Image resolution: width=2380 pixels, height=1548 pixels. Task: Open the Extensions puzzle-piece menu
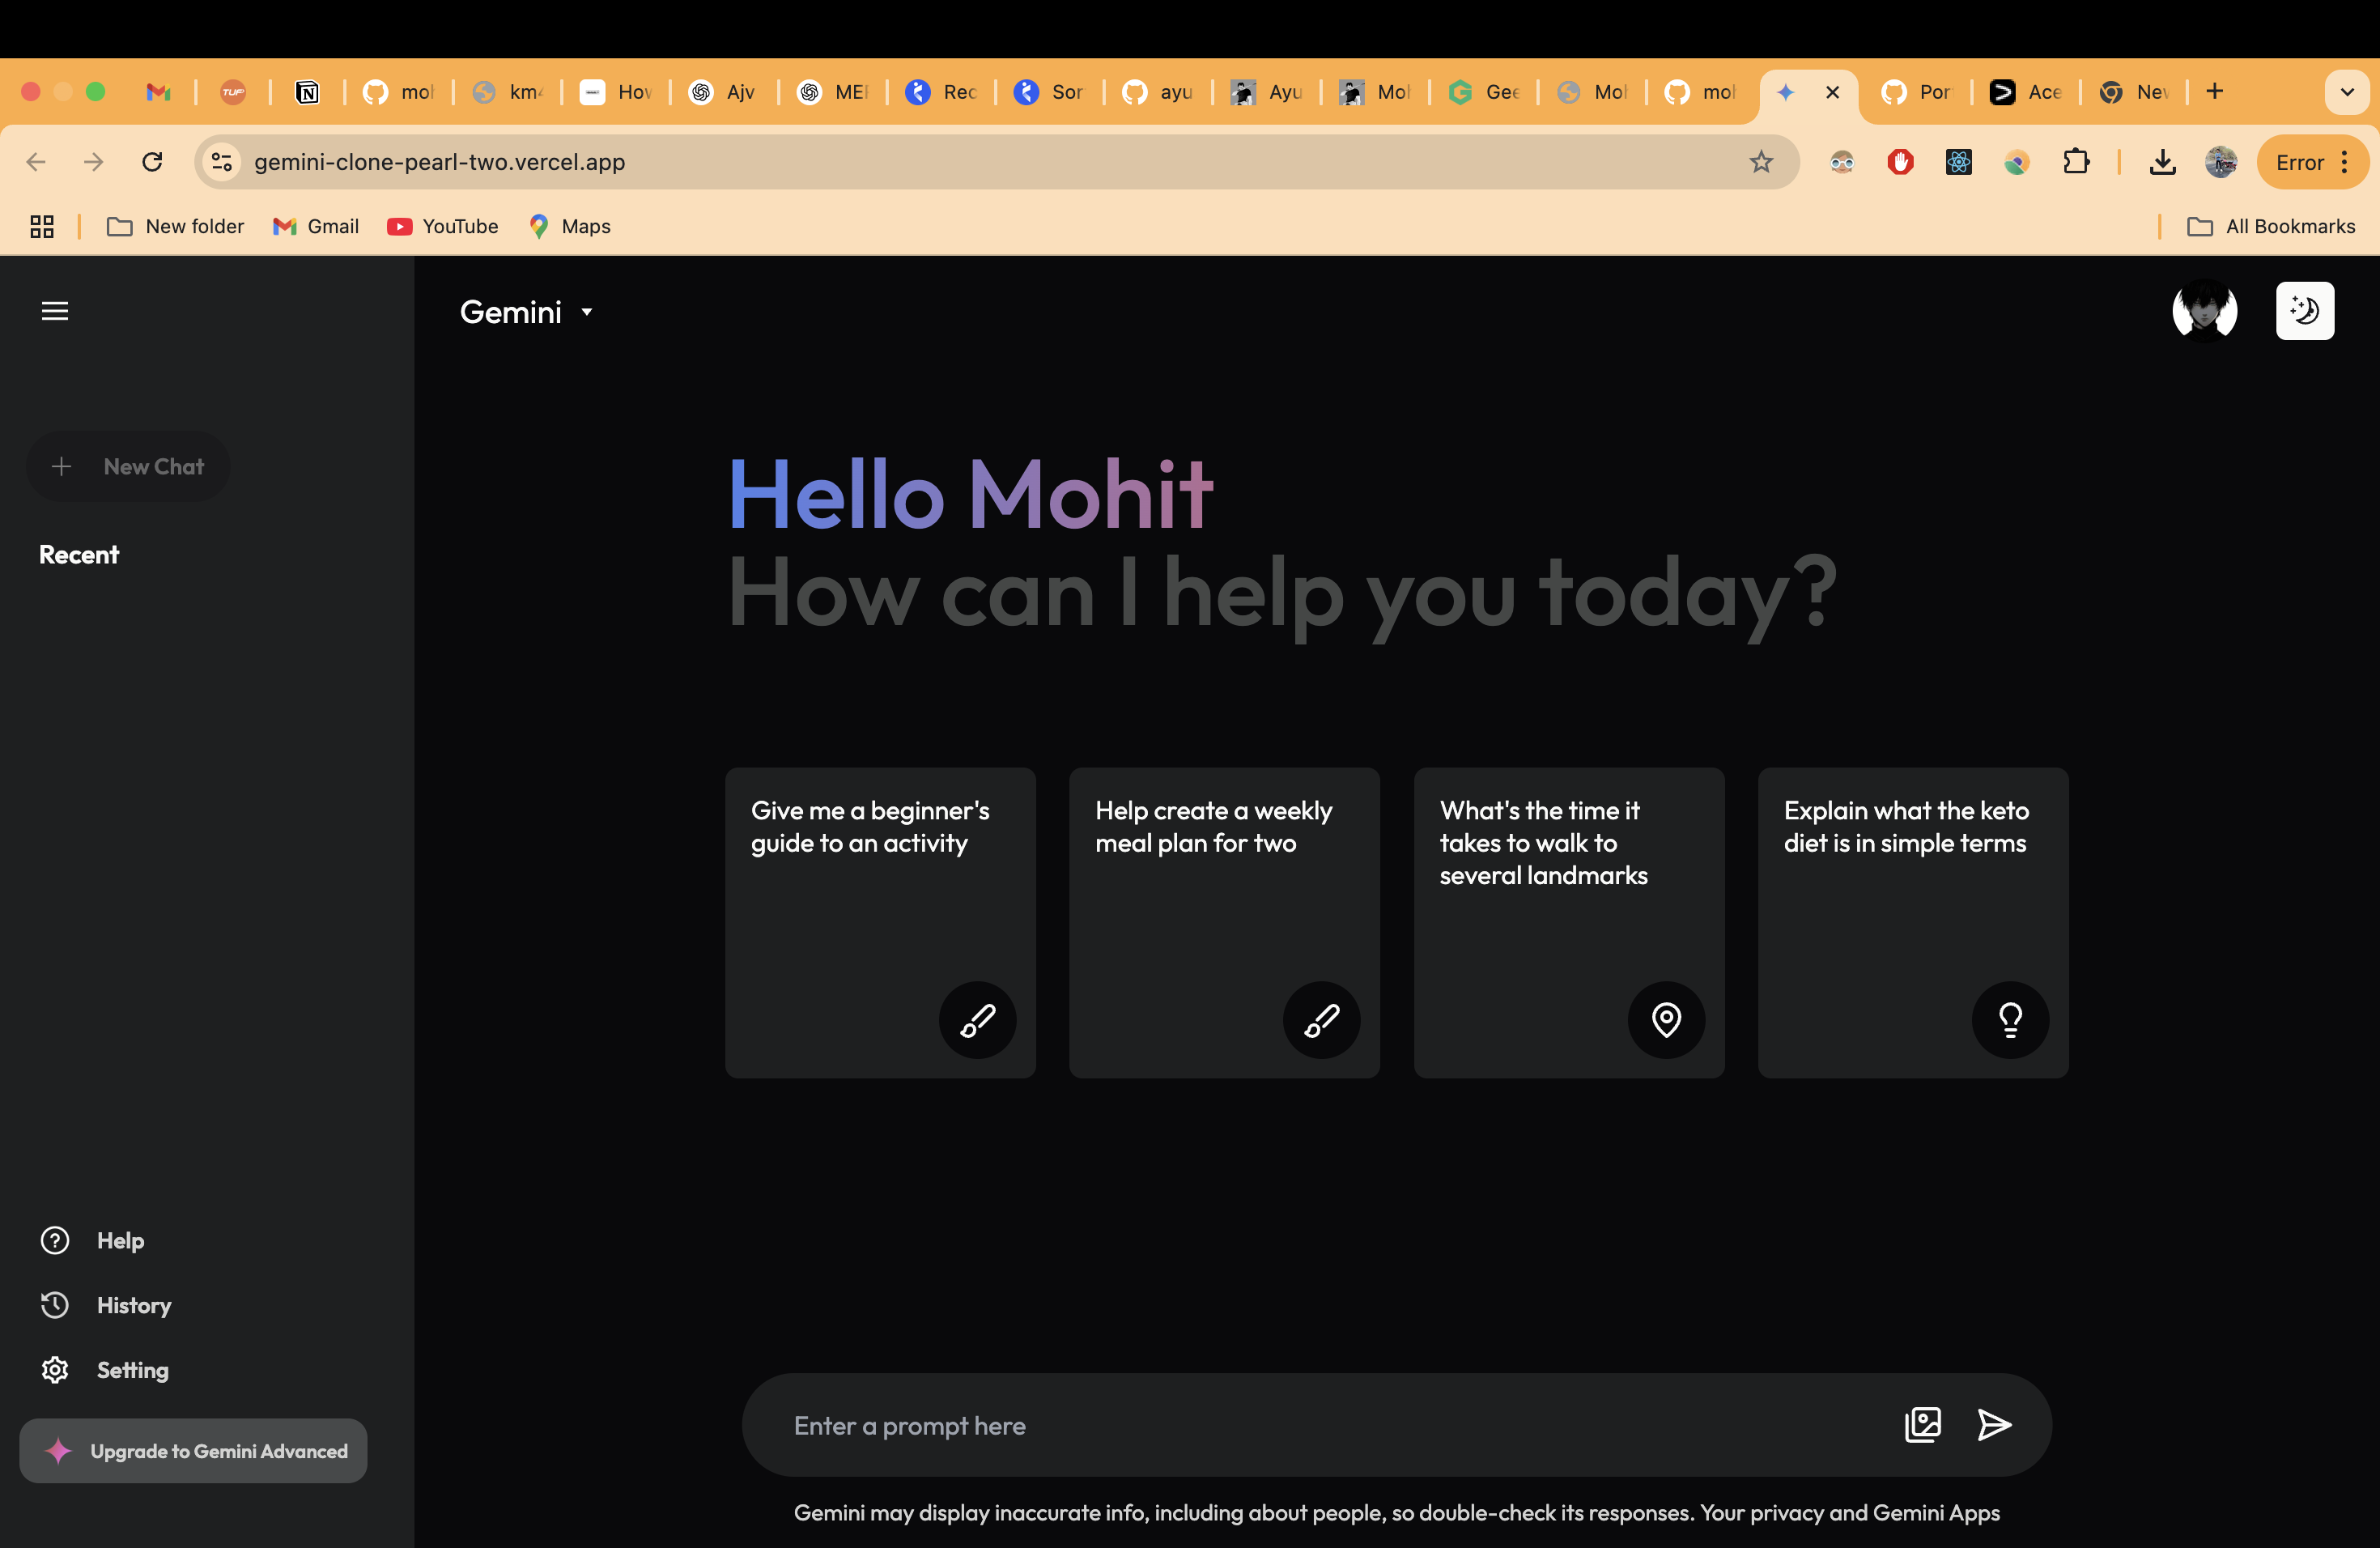click(2076, 162)
